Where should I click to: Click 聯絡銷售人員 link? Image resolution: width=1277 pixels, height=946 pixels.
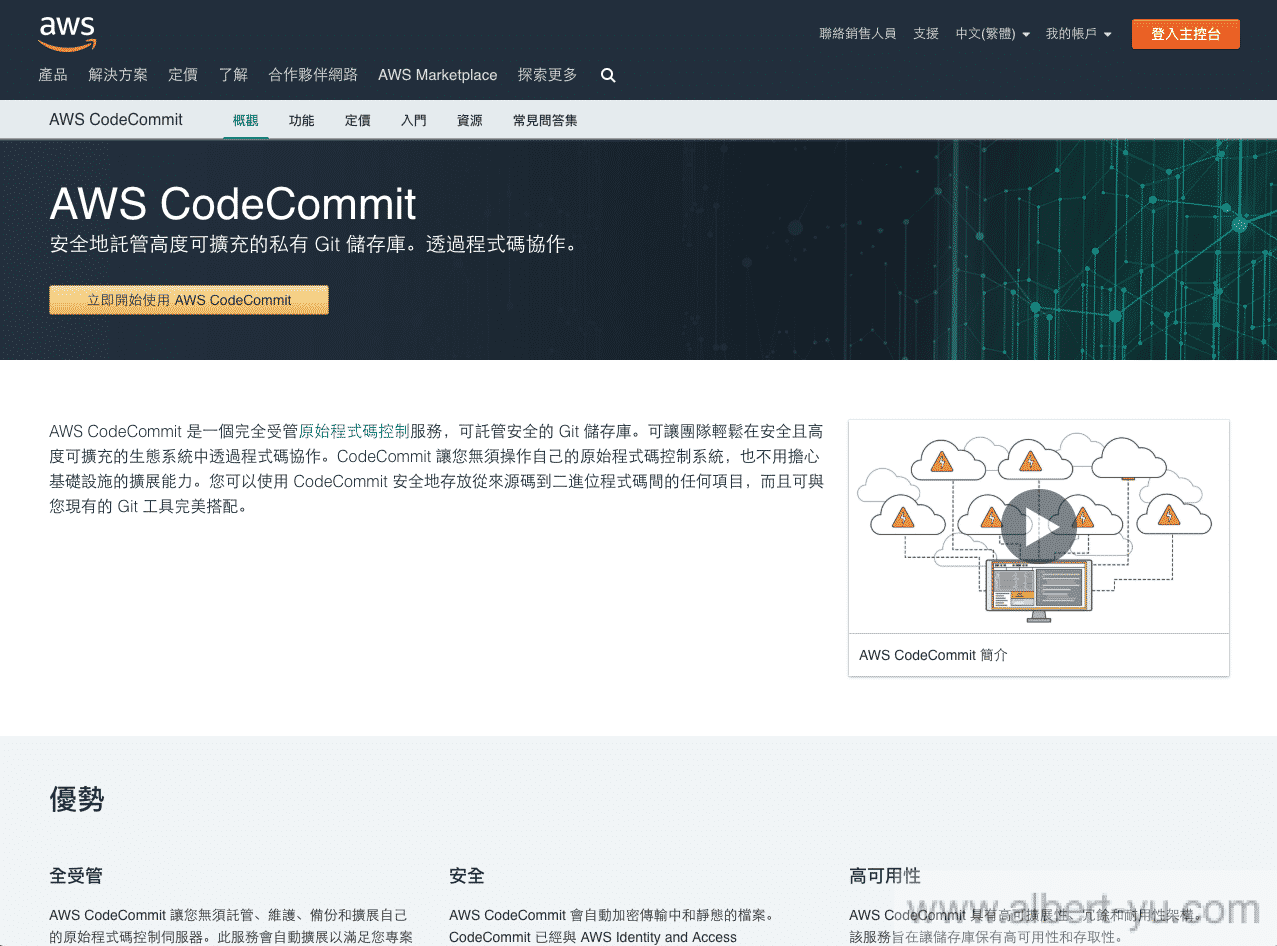pos(858,34)
